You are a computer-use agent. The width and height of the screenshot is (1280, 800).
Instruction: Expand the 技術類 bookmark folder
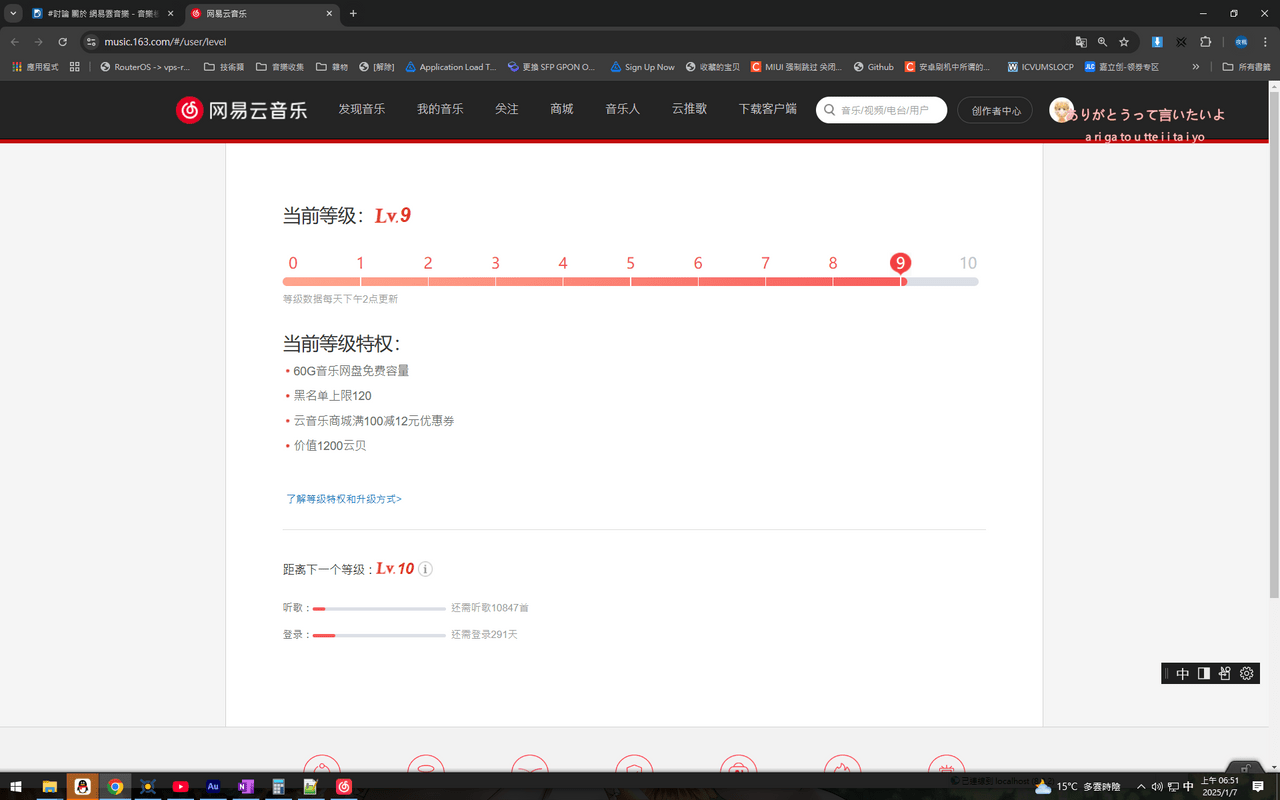(224, 67)
